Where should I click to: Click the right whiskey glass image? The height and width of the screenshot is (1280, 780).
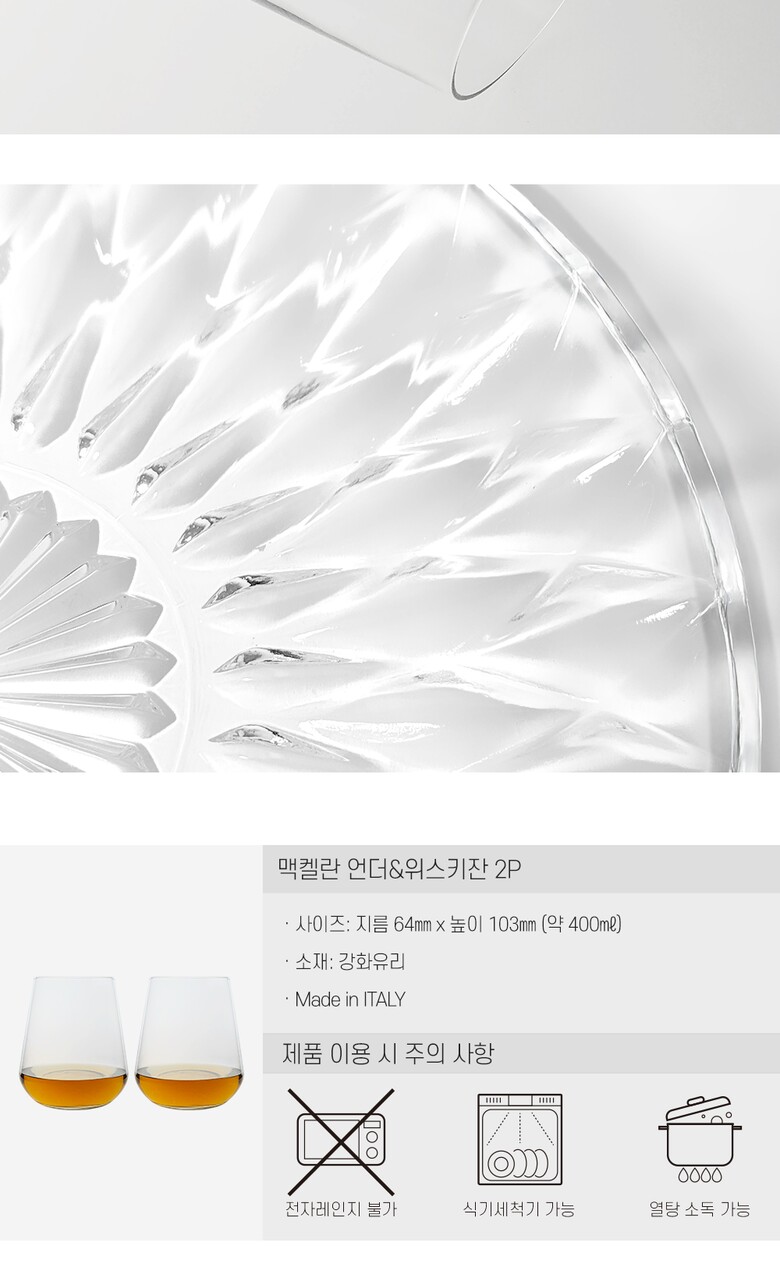189,1043
